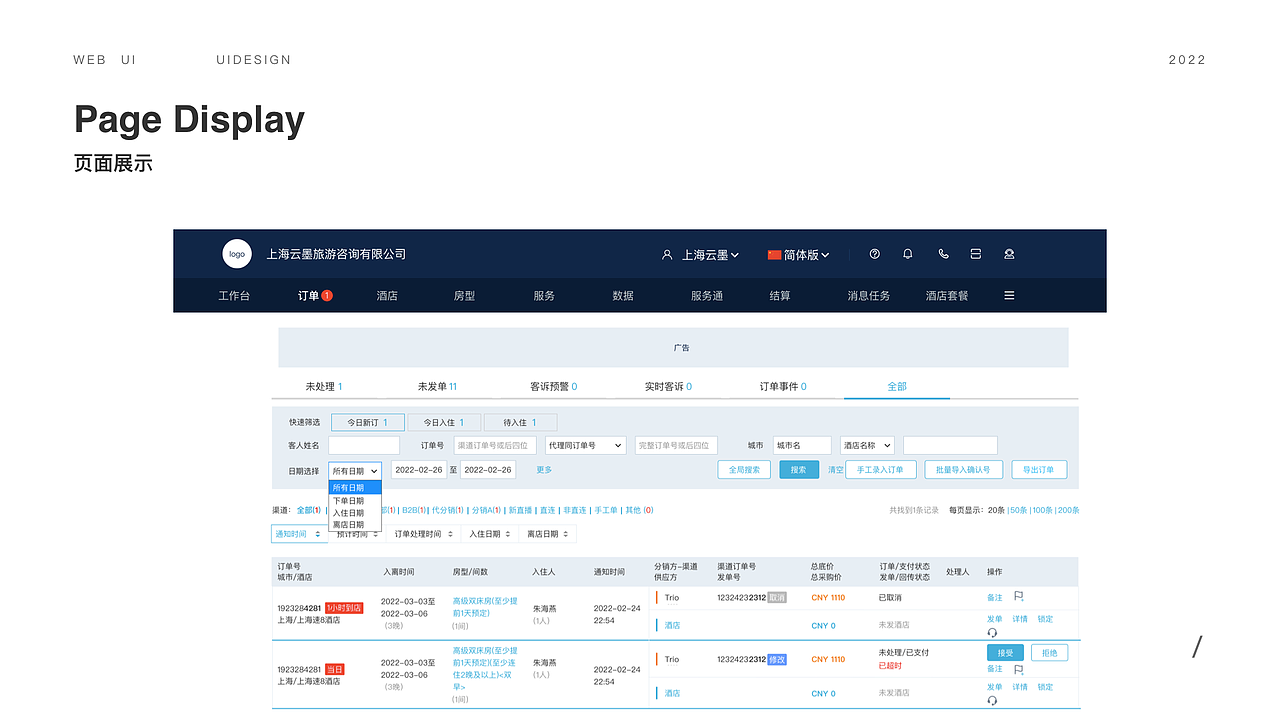This screenshot has height=720, width=1280.
Task: Toggle 待入住 quick filter
Action: (x=520, y=423)
